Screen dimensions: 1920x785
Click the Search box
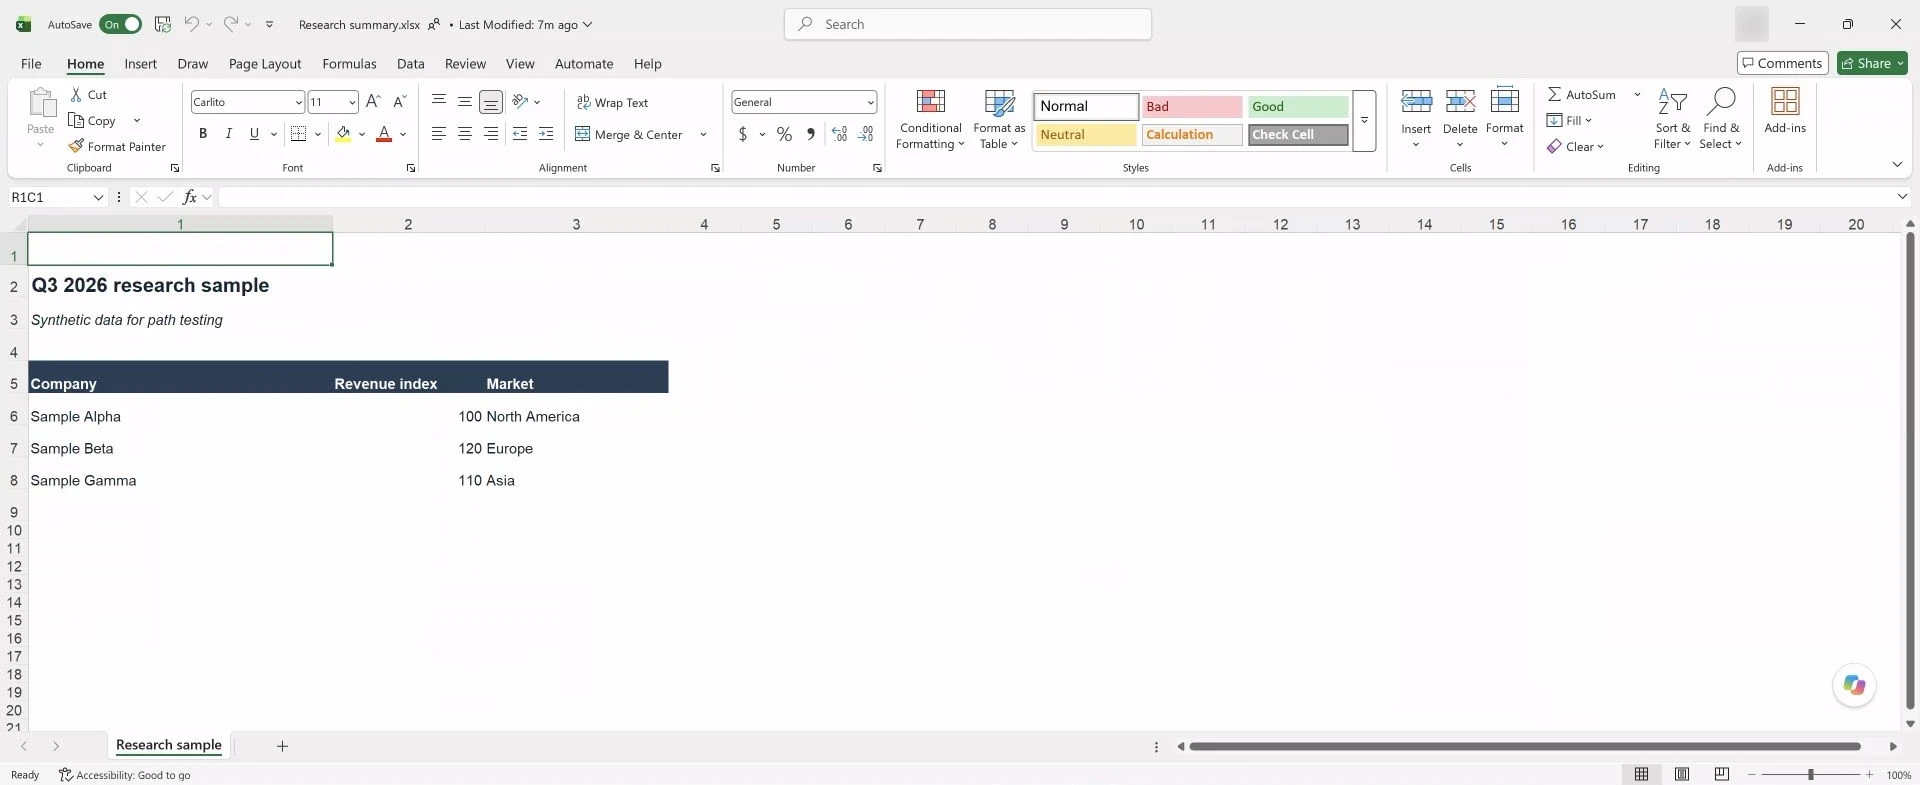(x=968, y=24)
